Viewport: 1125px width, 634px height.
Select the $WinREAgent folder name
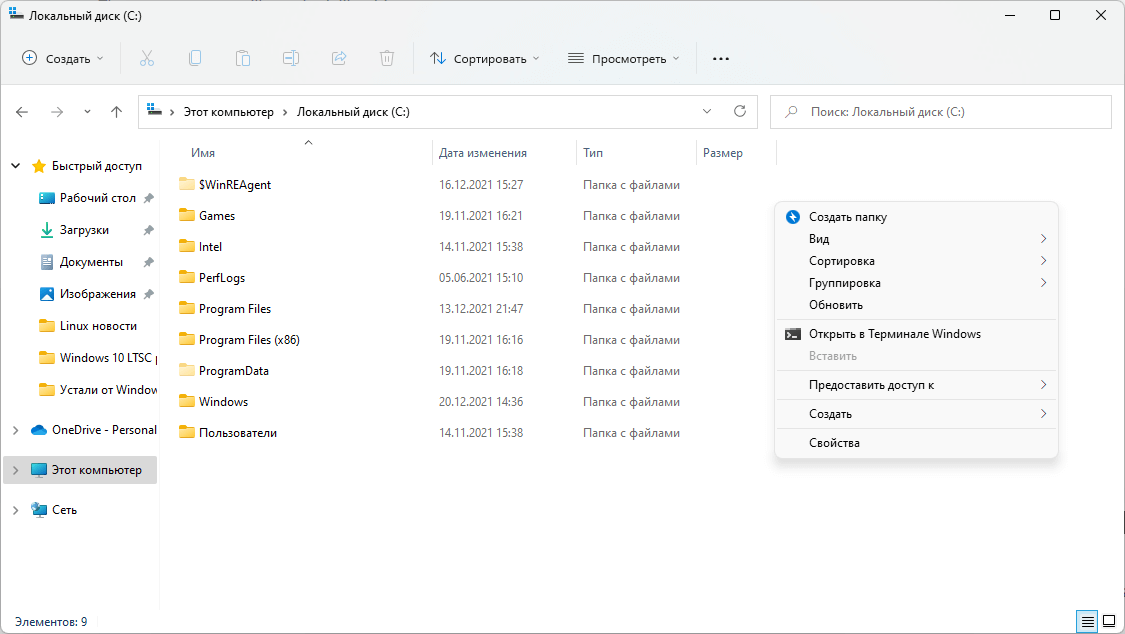(x=235, y=184)
